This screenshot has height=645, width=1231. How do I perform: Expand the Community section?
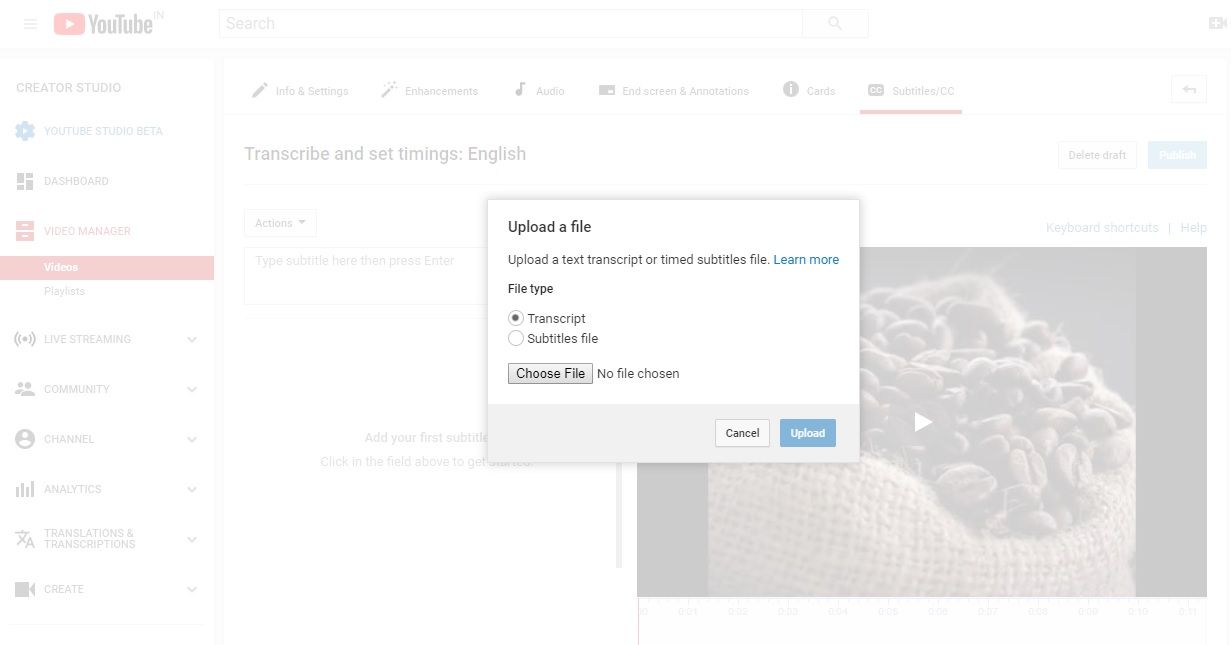(x=192, y=389)
